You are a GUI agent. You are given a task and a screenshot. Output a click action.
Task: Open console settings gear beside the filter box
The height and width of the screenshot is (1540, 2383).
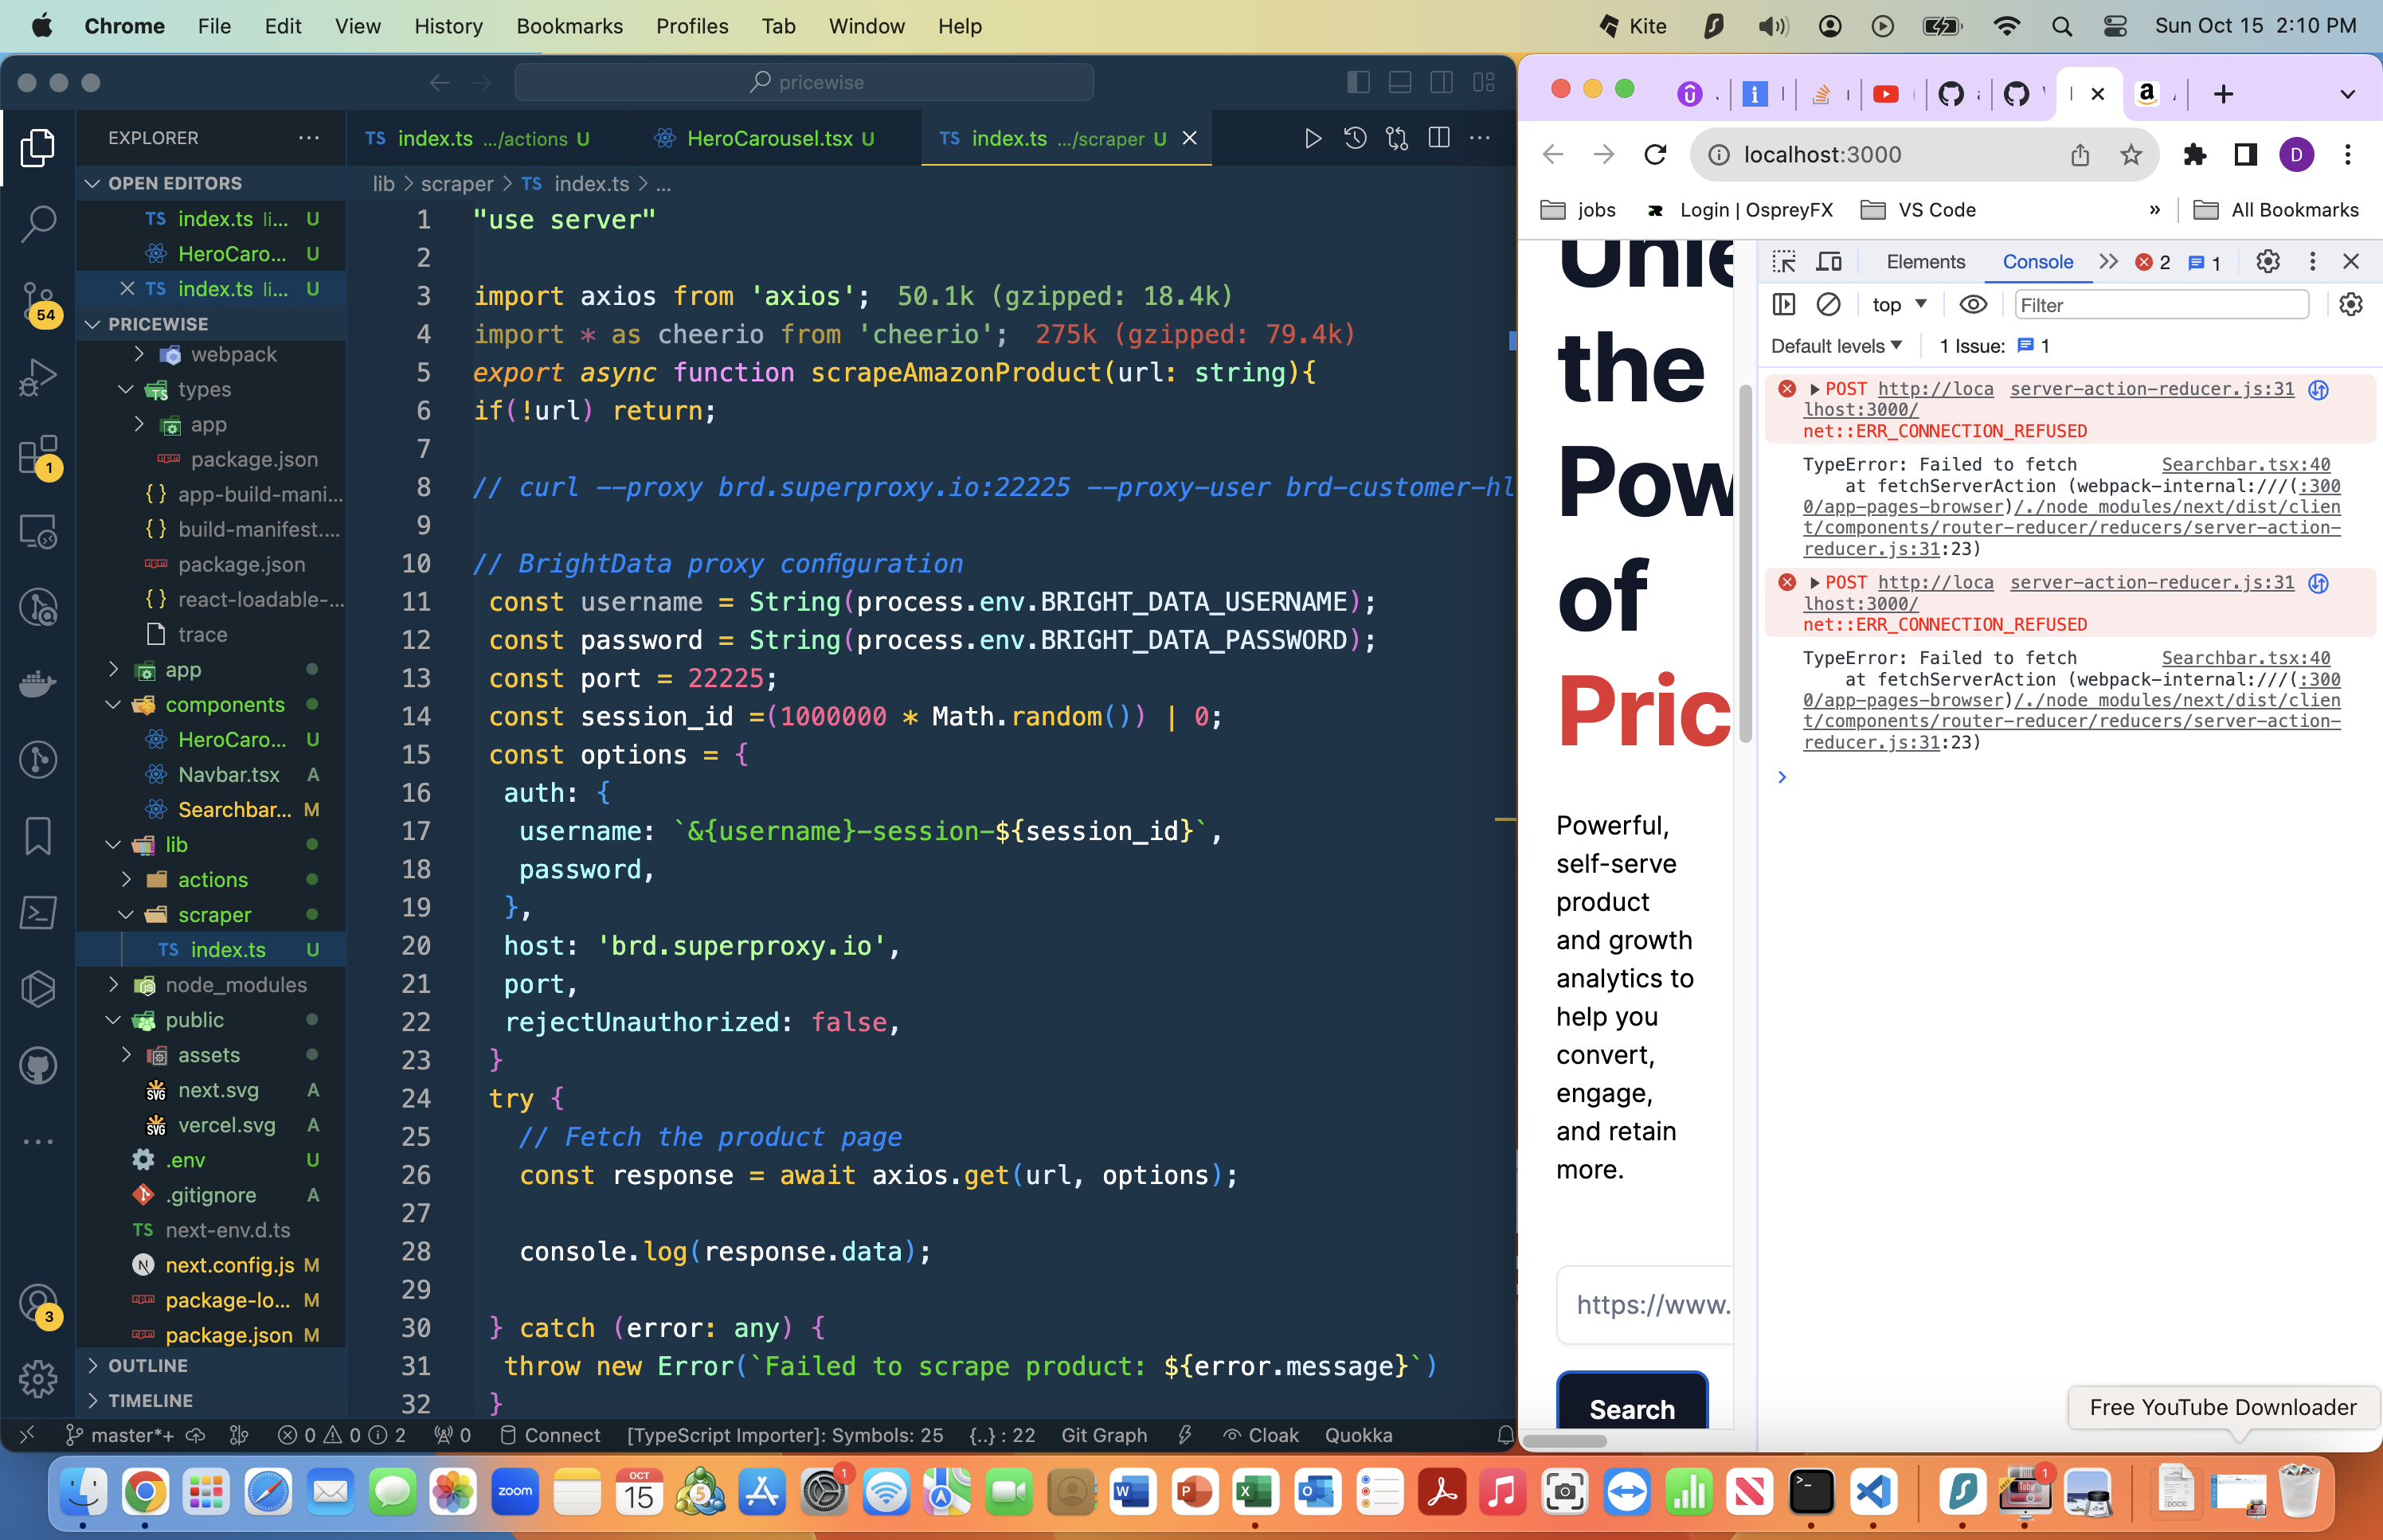point(2351,305)
